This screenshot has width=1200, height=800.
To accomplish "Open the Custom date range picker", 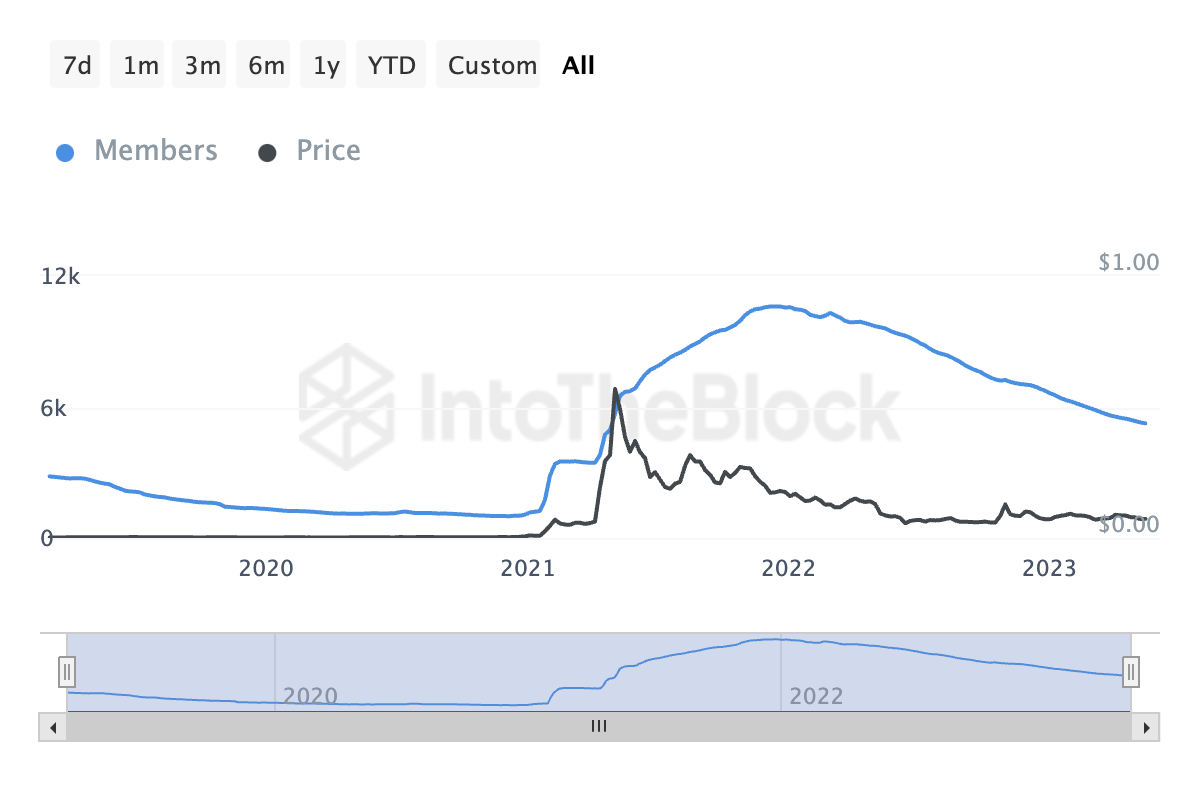I will click(492, 66).
